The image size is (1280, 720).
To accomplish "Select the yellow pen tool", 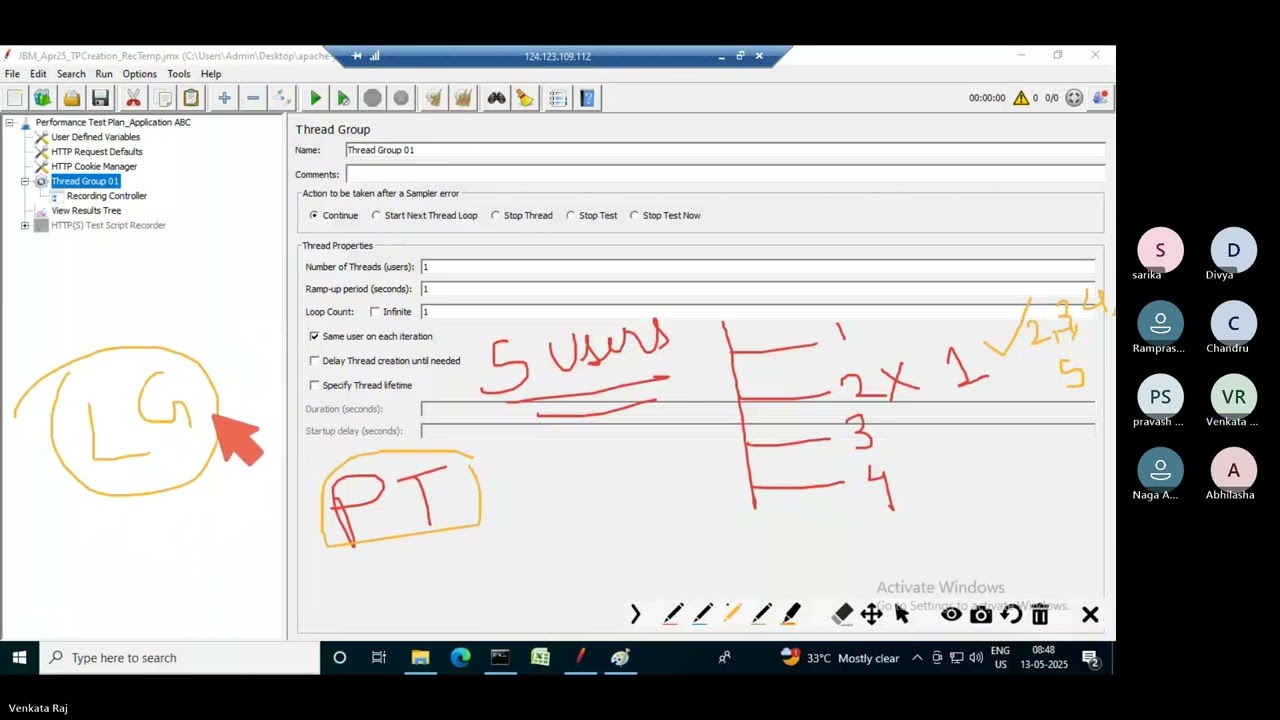I will tap(732, 614).
